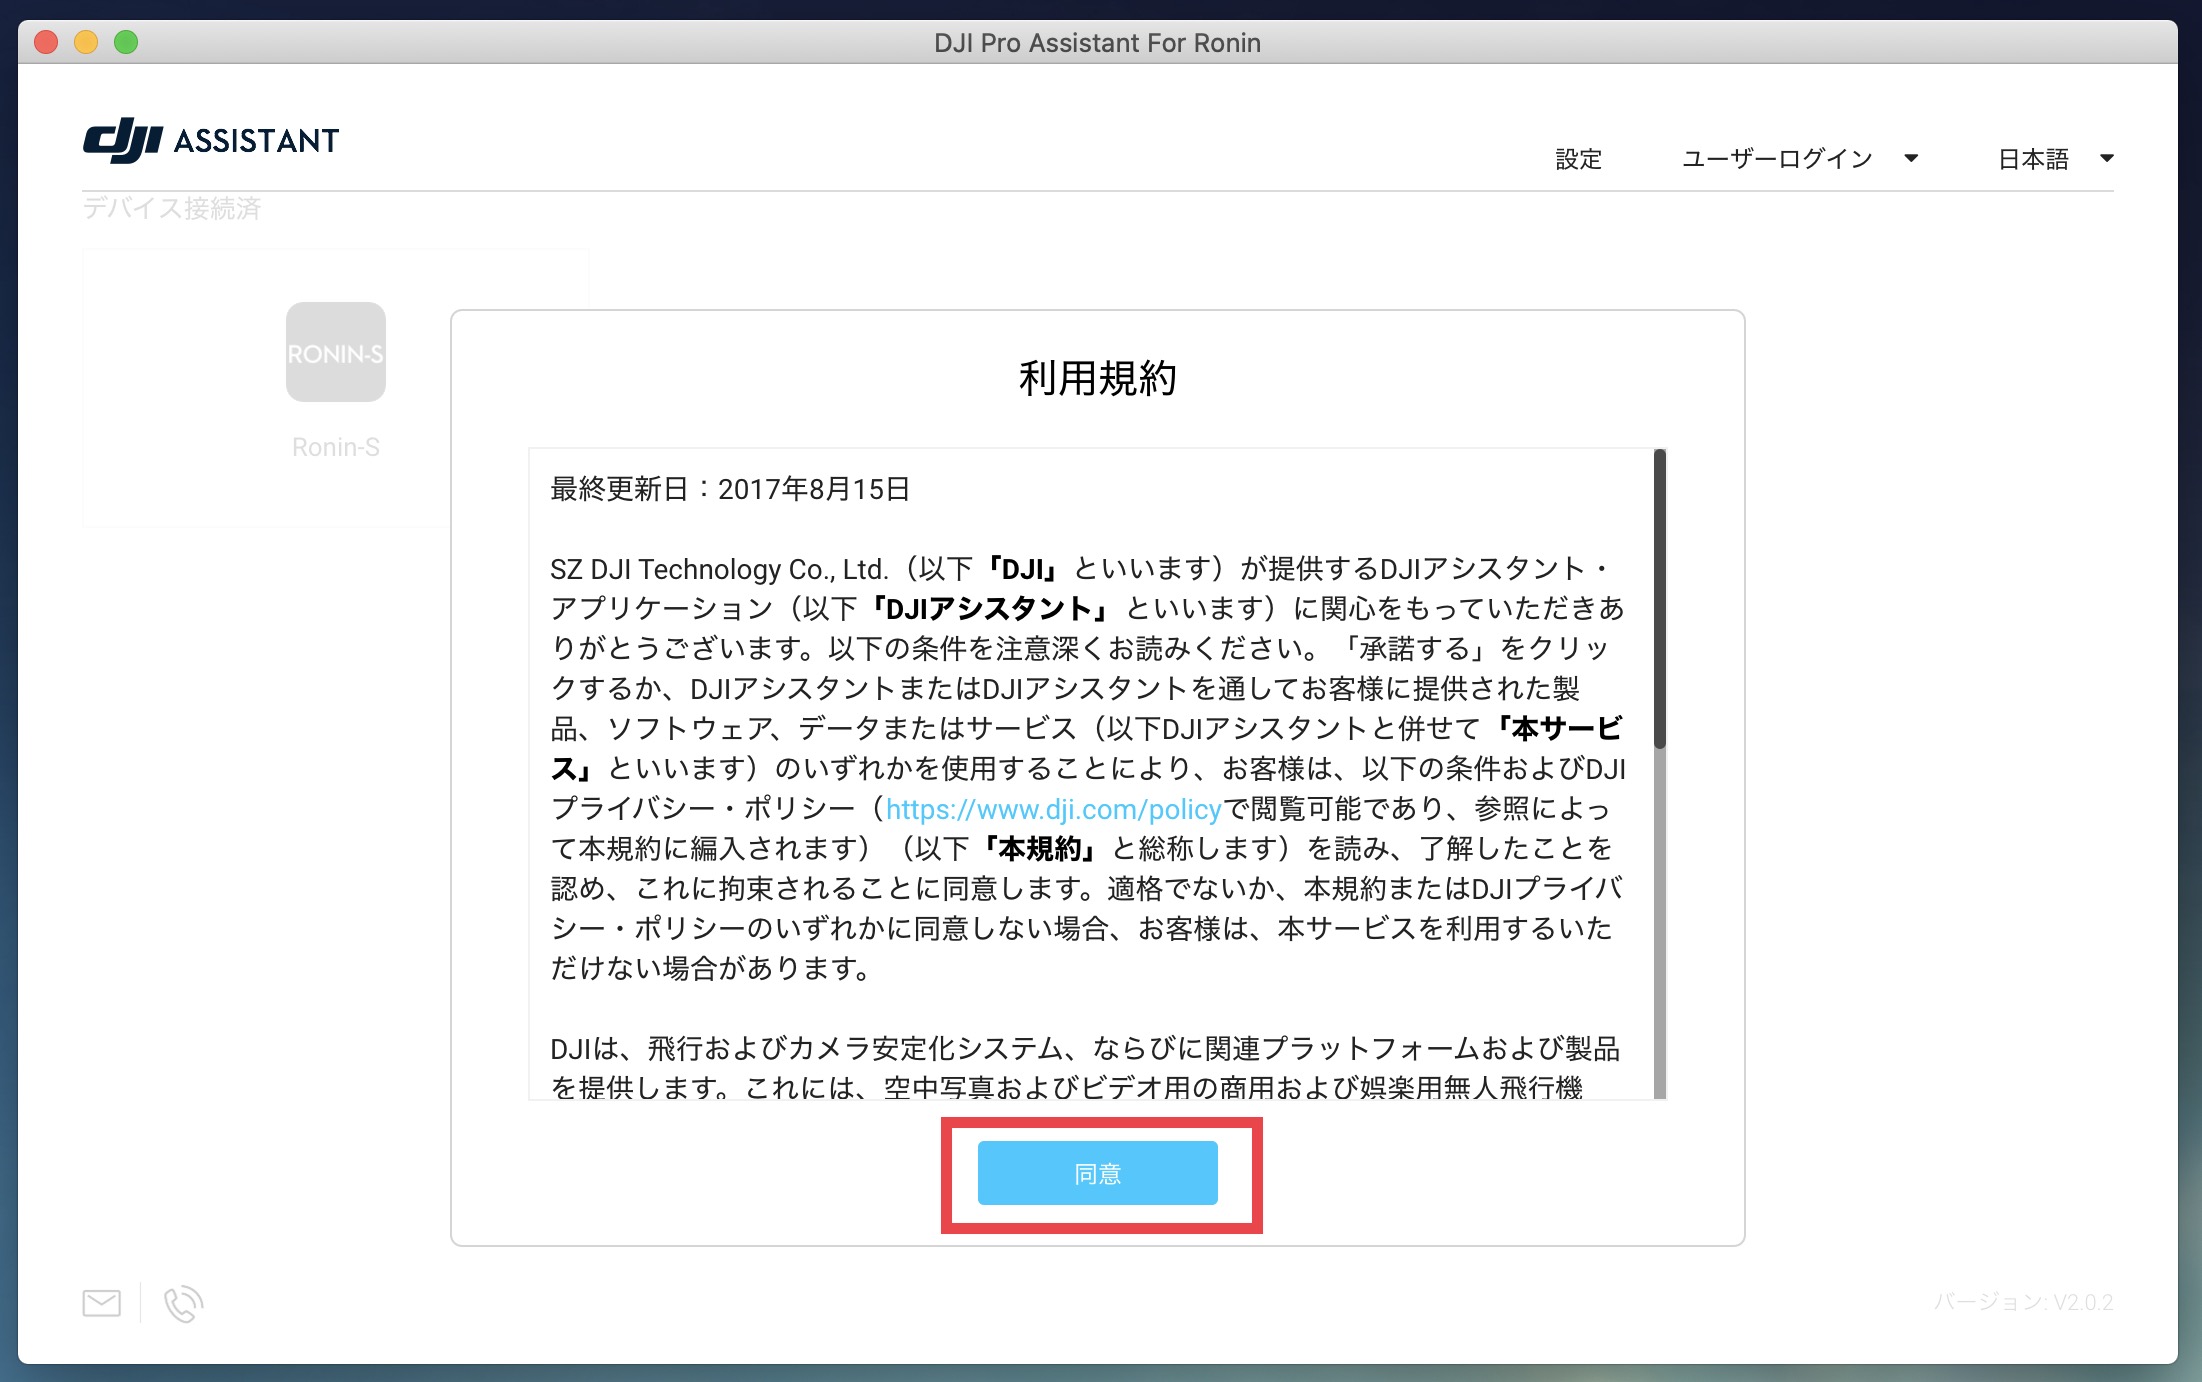Screen dimensions: 2202x1382
Task: Click the terms of use scrollbar thumb
Action: pos(1659,600)
